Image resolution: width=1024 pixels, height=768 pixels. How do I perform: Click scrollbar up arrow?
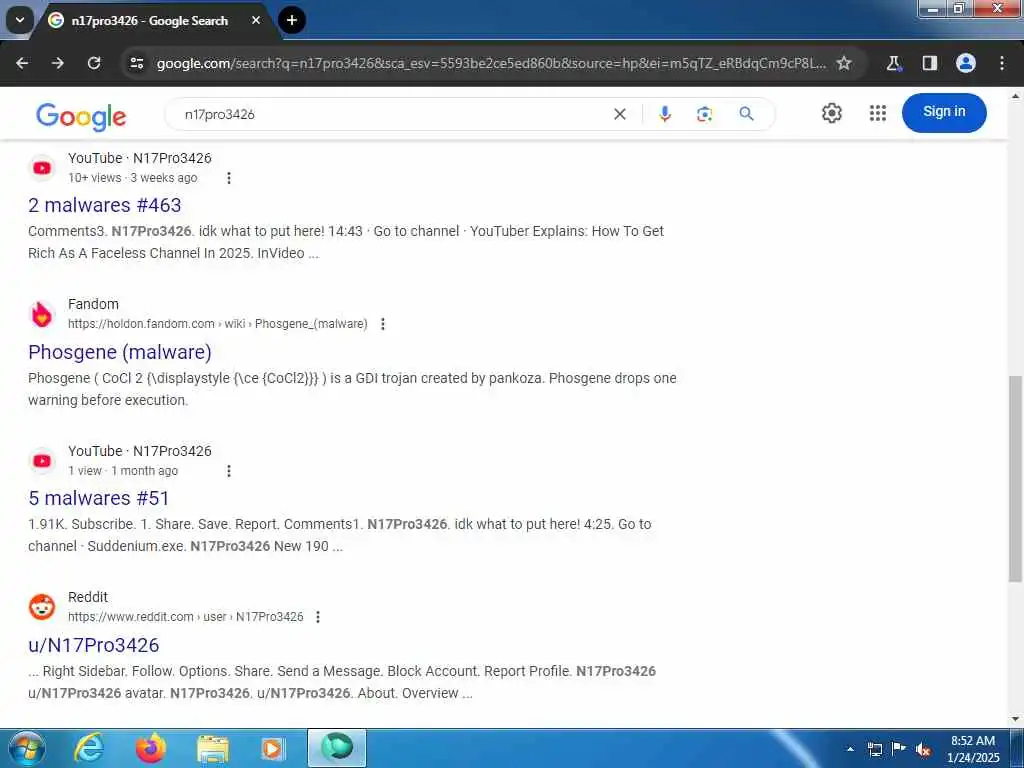[x=1016, y=96]
